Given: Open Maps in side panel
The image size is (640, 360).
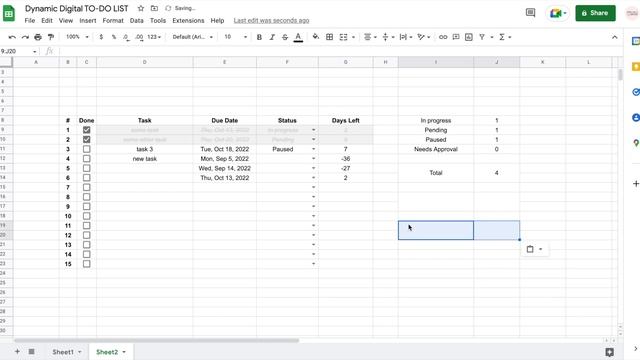Looking at the screenshot, I should tap(636, 143).
